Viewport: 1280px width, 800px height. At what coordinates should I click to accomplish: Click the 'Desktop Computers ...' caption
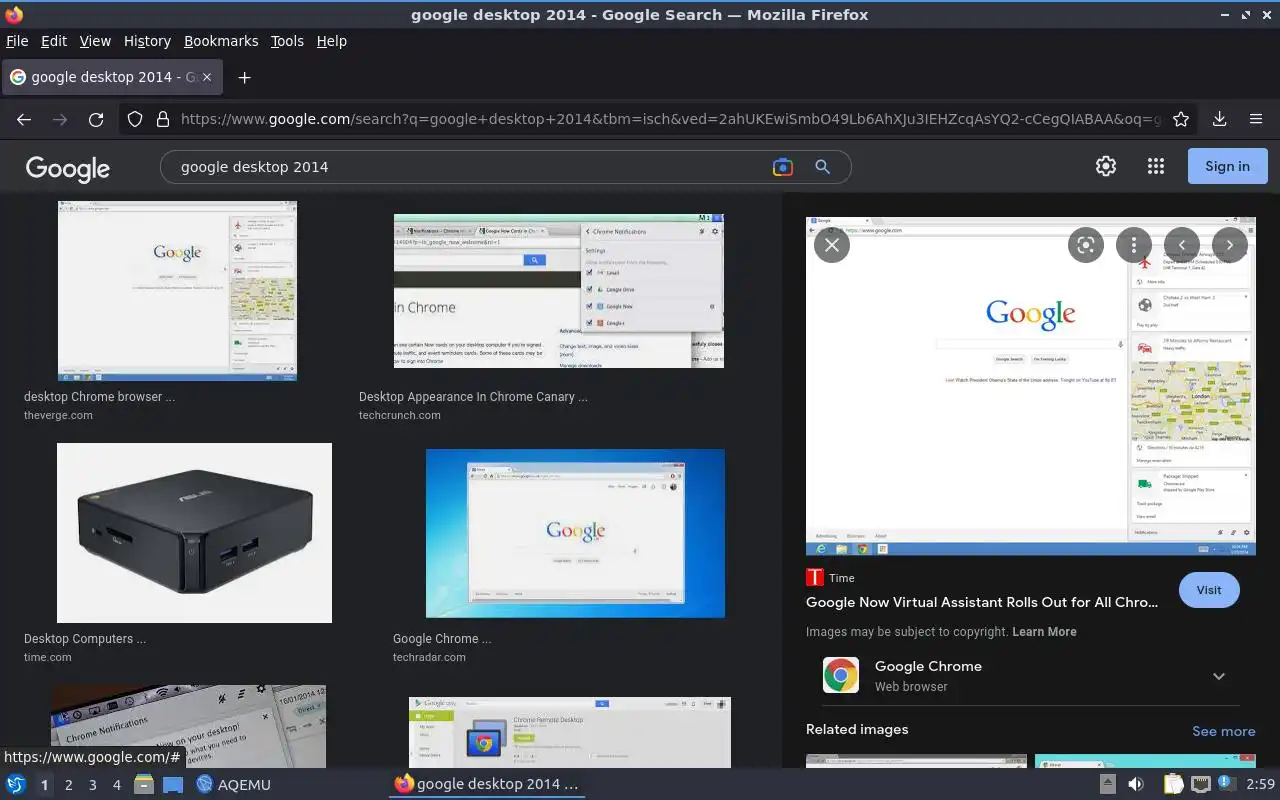[x=85, y=639]
